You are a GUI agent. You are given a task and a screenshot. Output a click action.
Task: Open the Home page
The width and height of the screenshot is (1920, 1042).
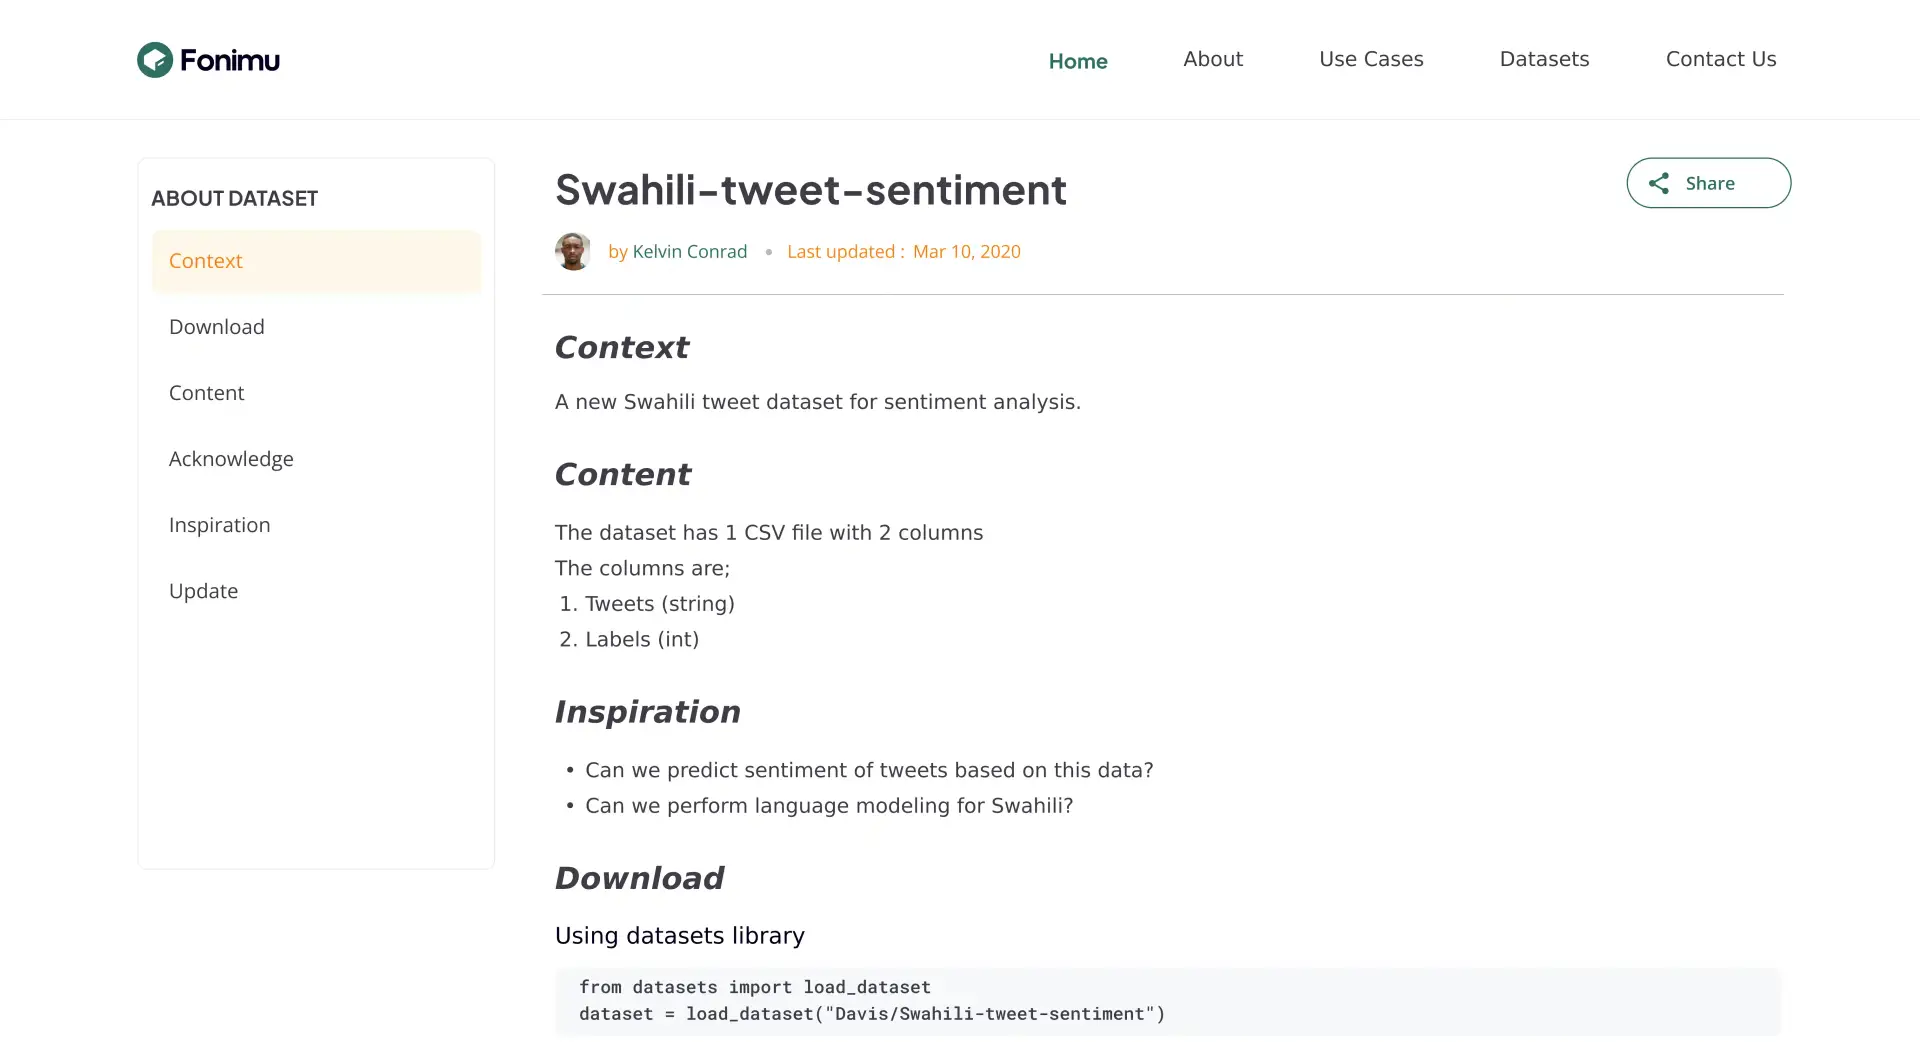coord(1078,60)
